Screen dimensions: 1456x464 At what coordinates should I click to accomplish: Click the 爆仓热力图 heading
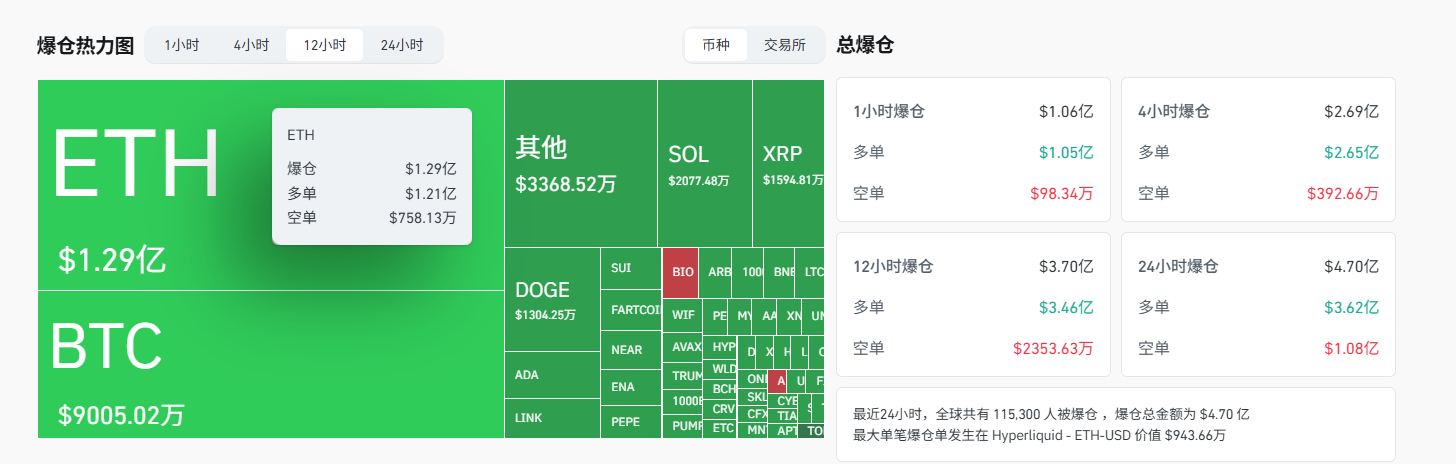[85, 45]
